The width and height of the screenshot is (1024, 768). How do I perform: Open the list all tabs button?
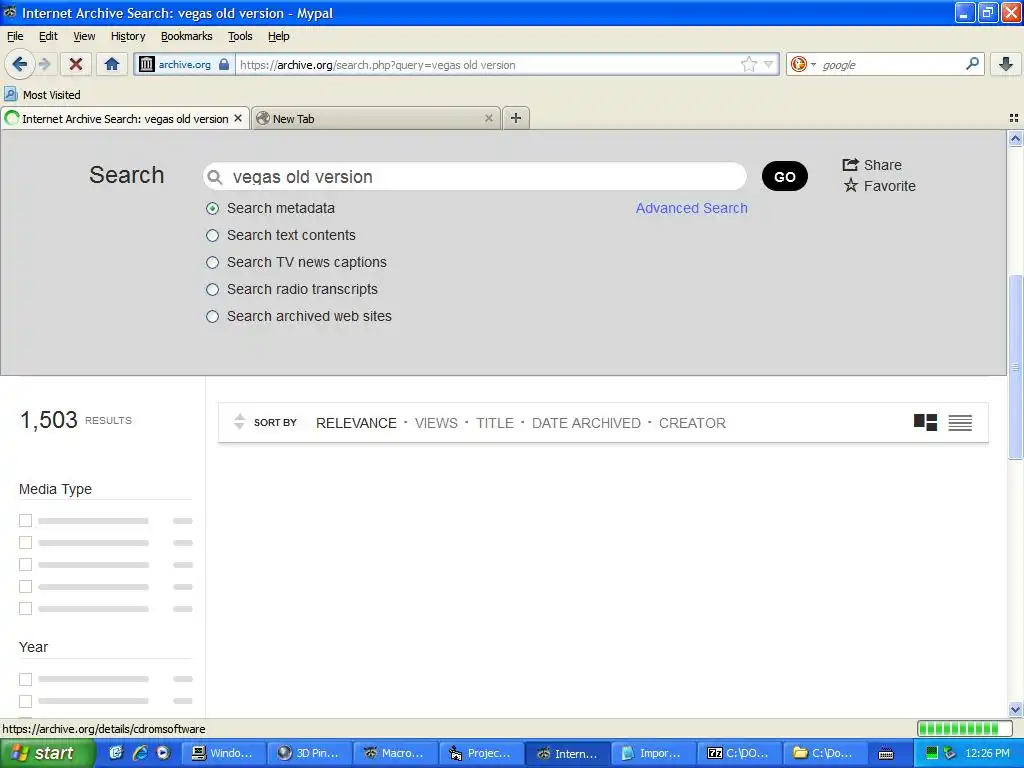[1014, 118]
